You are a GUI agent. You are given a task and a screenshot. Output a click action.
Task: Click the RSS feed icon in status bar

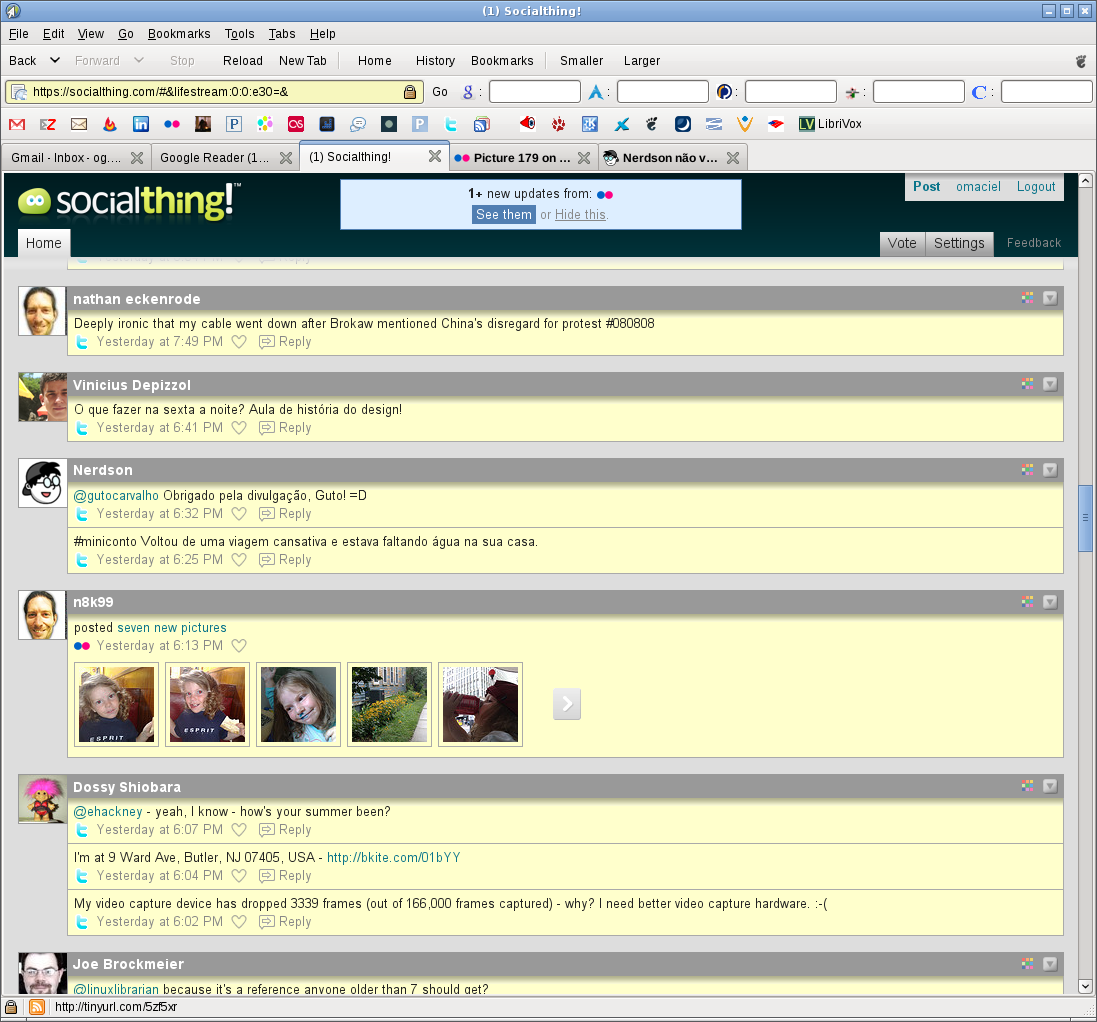[36, 1007]
